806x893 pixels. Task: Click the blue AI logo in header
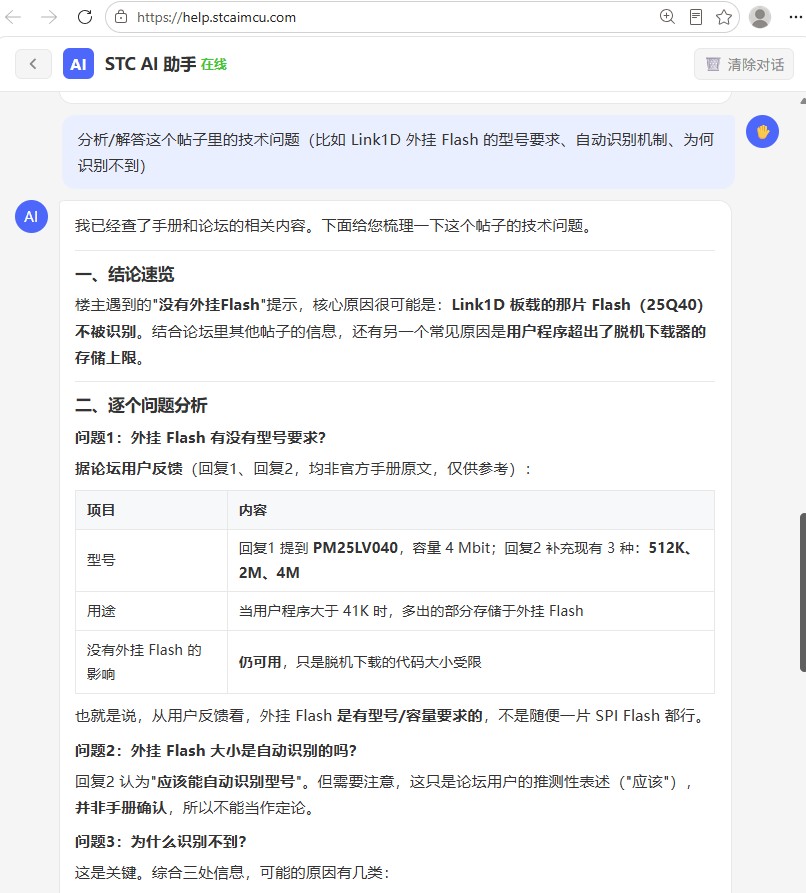(x=78, y=64)
